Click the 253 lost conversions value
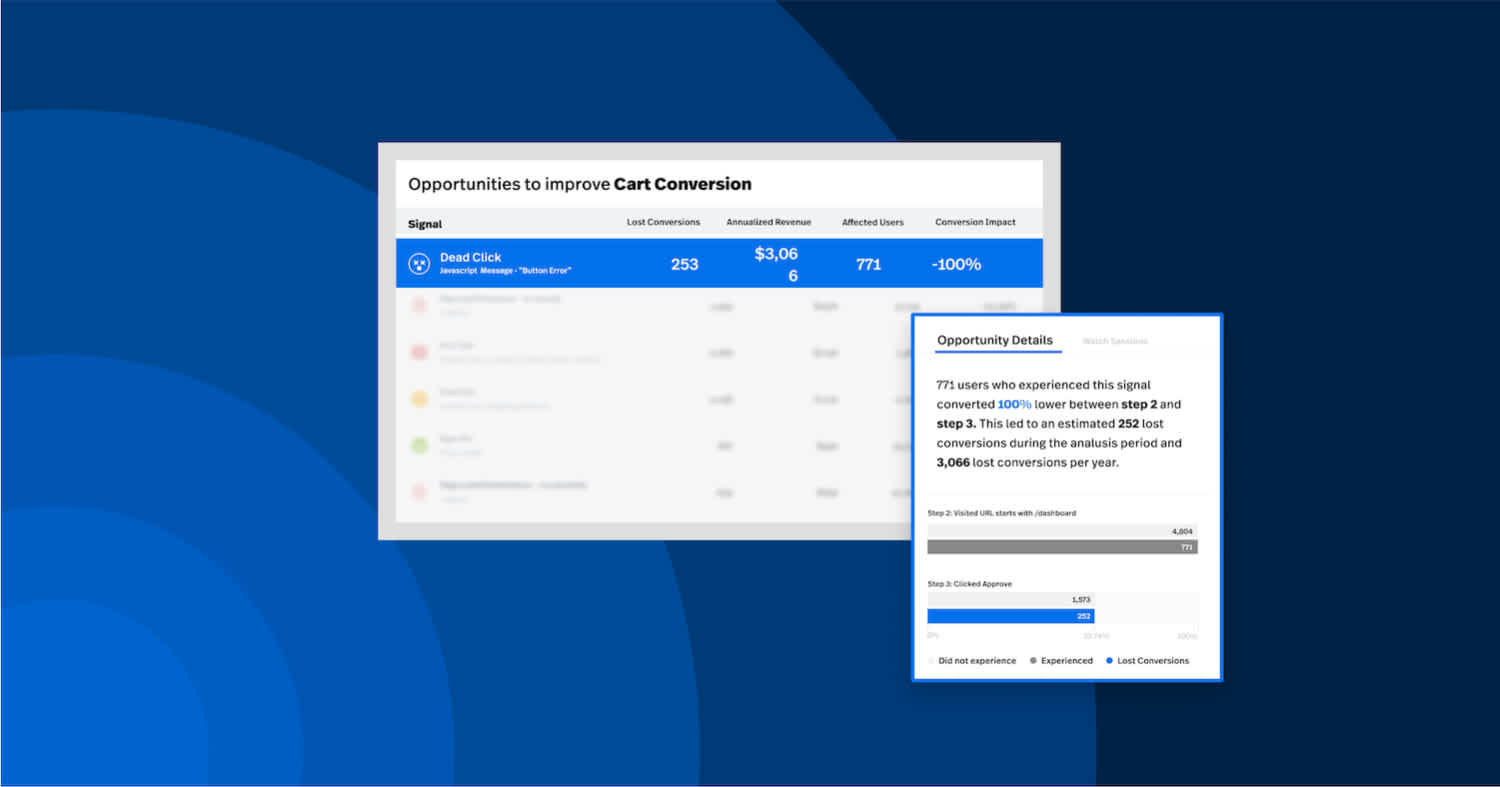 coord(685,265)
